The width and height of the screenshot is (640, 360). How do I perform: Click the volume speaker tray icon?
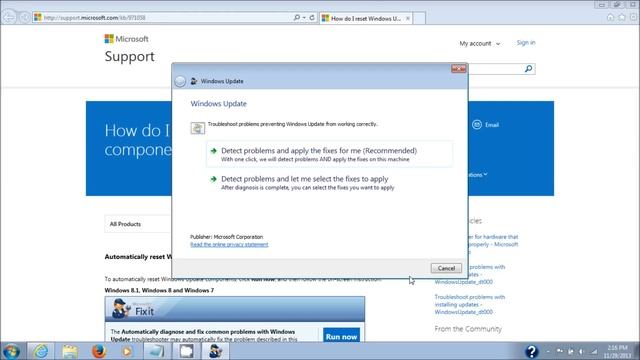coord(582,351)
